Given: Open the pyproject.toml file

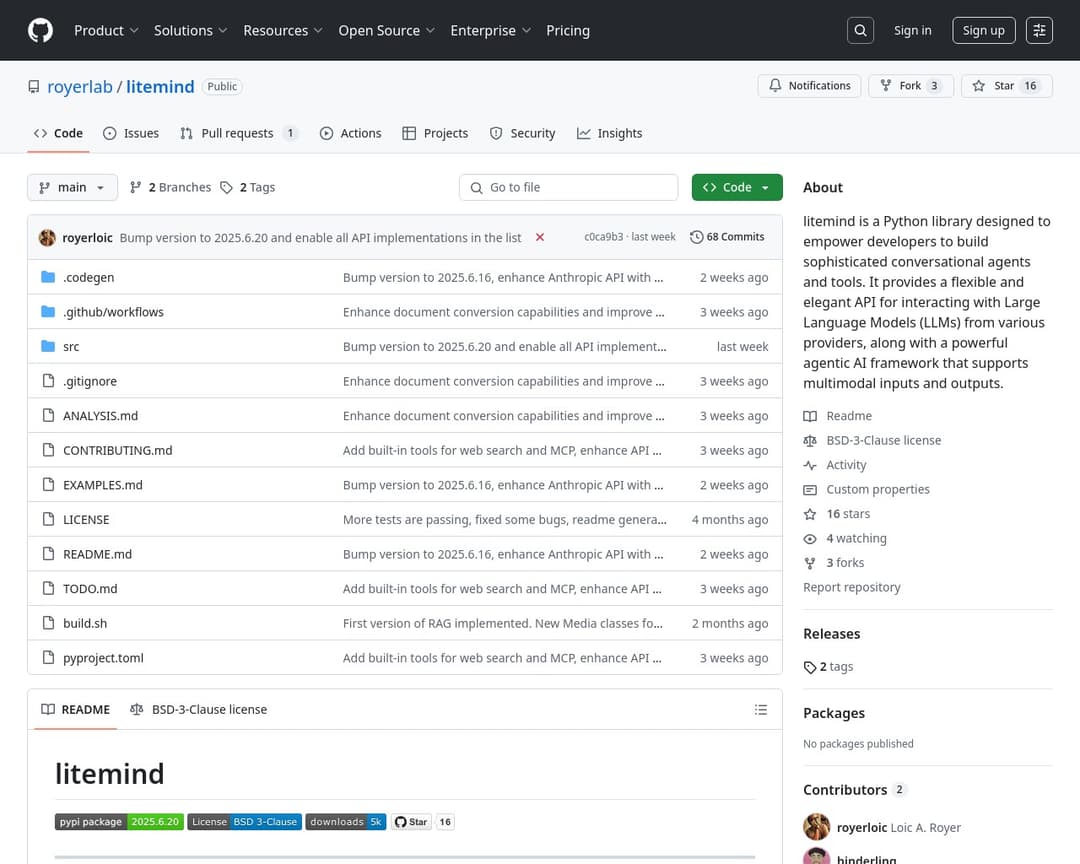Looking at the screenshot, I should tap(103, 658).
